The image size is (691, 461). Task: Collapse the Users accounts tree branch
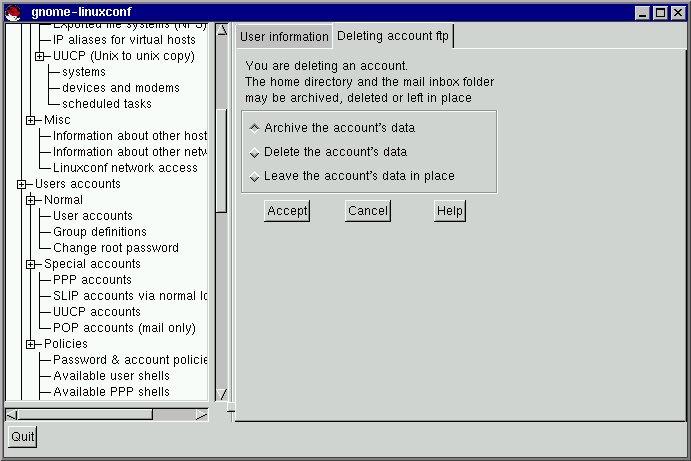[21, 184]
